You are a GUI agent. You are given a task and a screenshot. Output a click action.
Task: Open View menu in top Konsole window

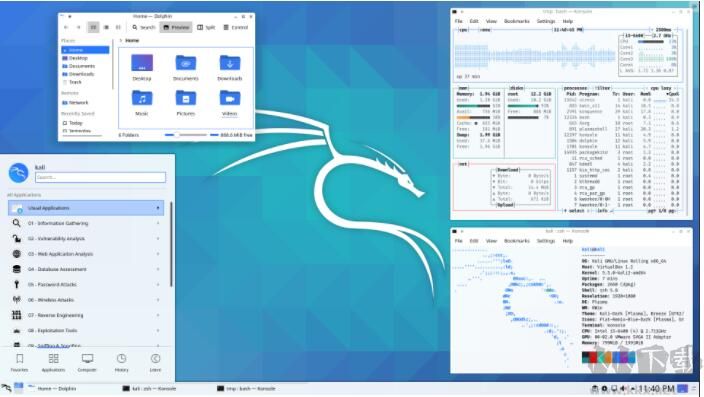pyautogui.click(x=492, y=21)
